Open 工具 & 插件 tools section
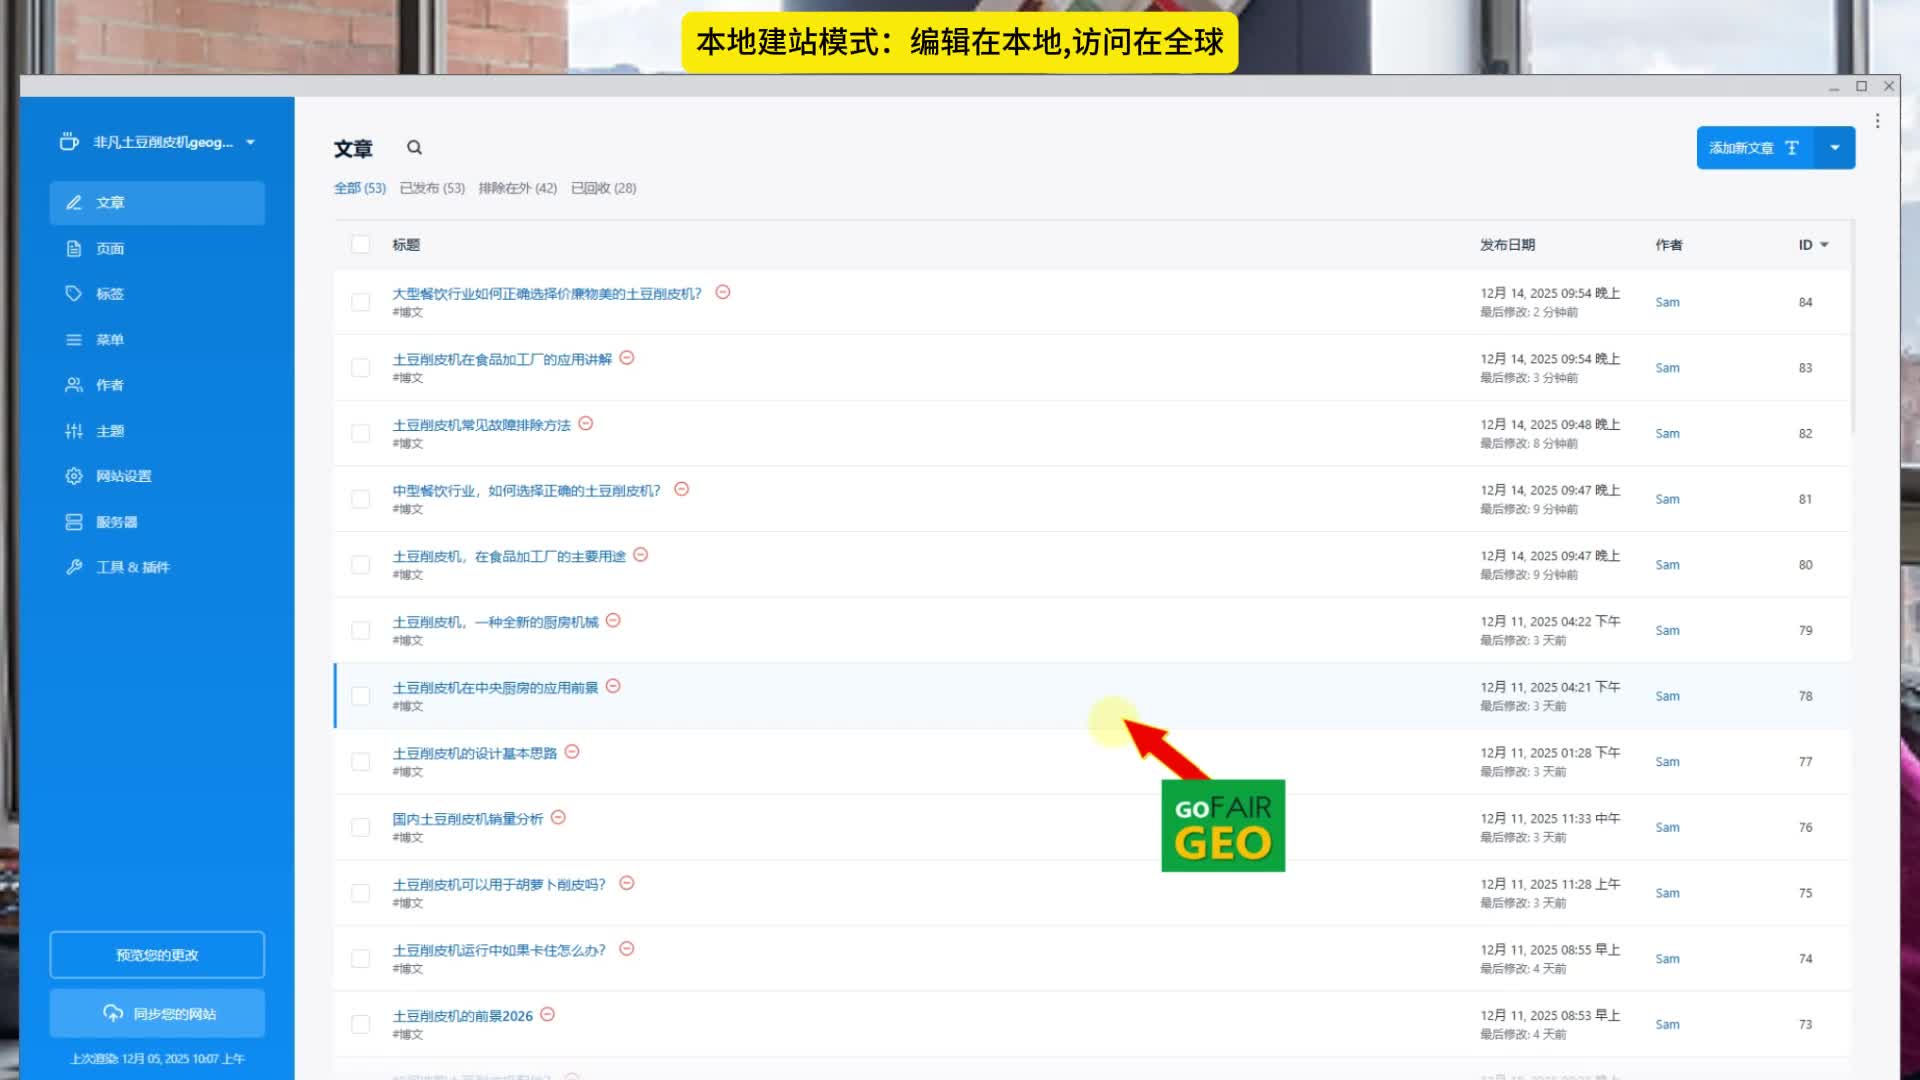The image size is (1920, 1080). coord(131,567)
